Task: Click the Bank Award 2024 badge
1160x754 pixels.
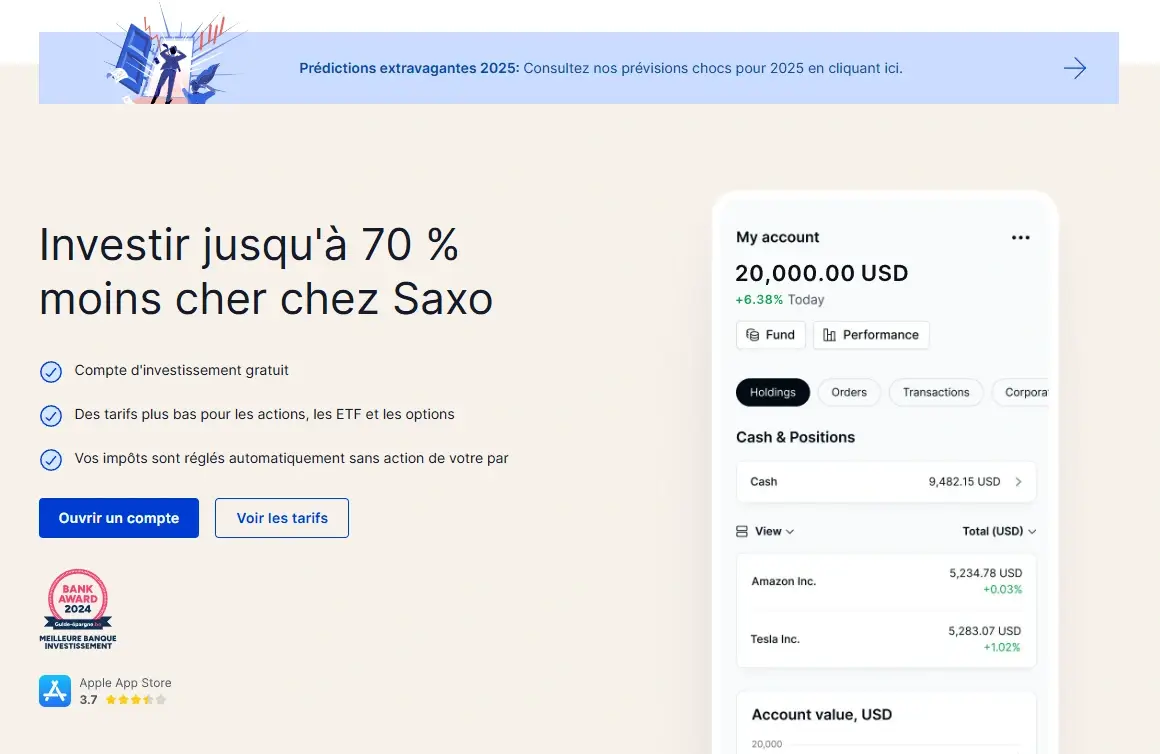Action: (78, 610)
